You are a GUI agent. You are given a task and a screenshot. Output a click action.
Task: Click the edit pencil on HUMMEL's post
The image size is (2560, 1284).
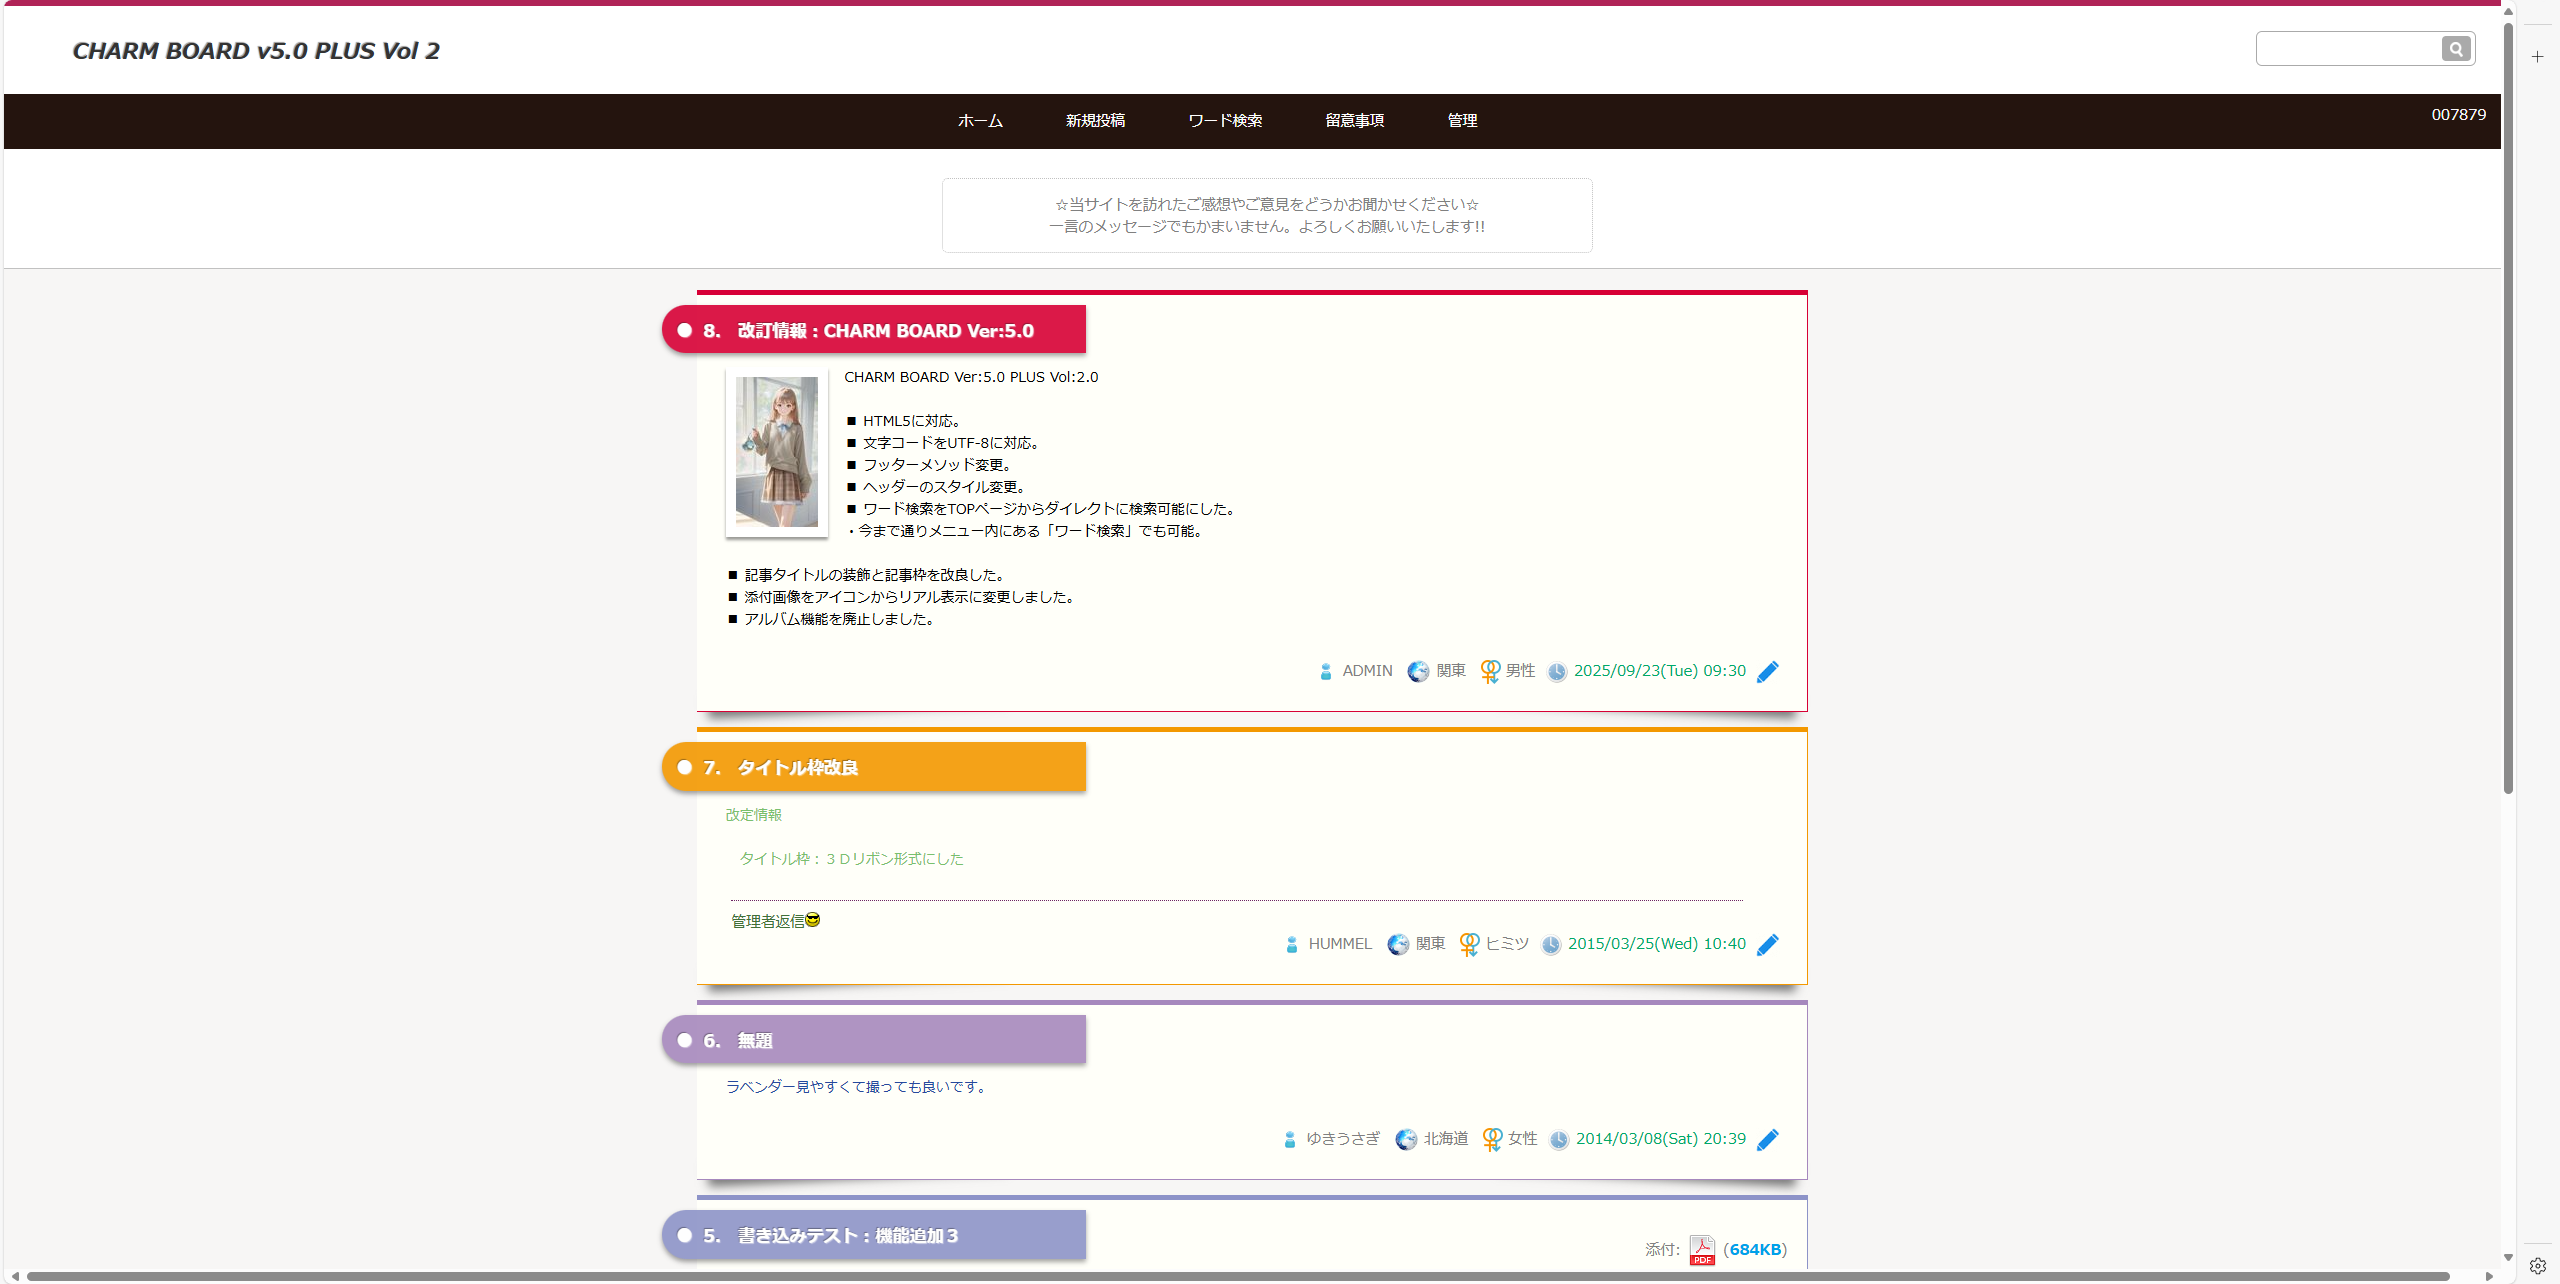(x=1768, y=945)
